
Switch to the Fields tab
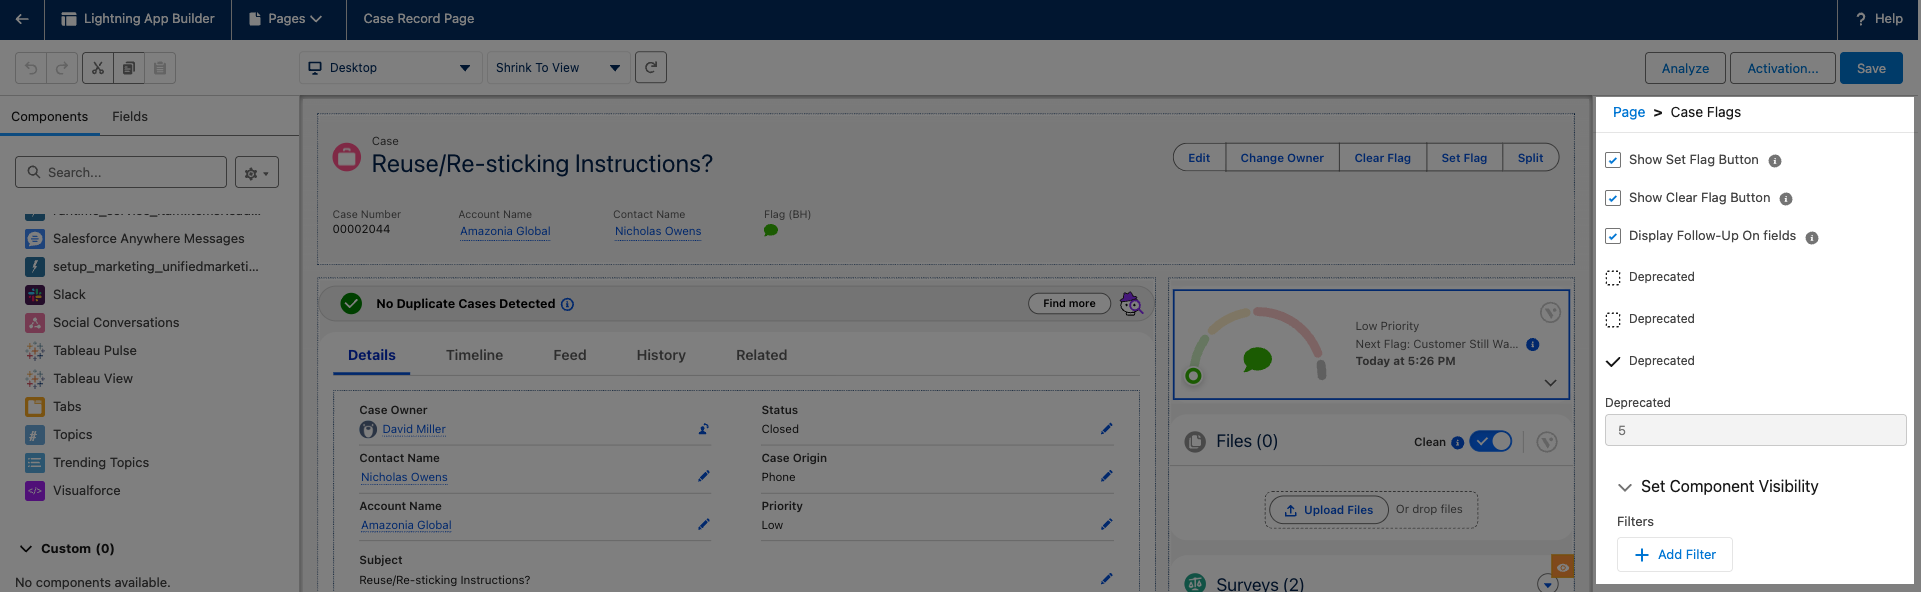[x=130, y=117]
